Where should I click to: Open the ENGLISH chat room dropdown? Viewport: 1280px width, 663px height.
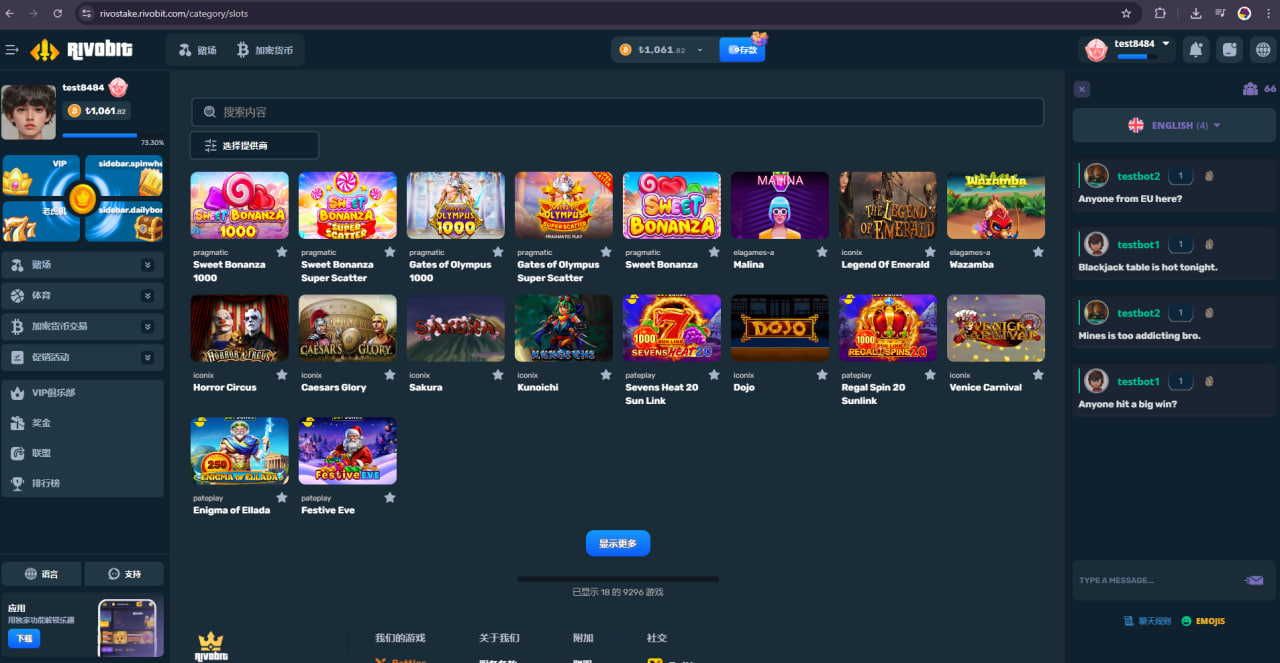click(x=1174, y=125)
